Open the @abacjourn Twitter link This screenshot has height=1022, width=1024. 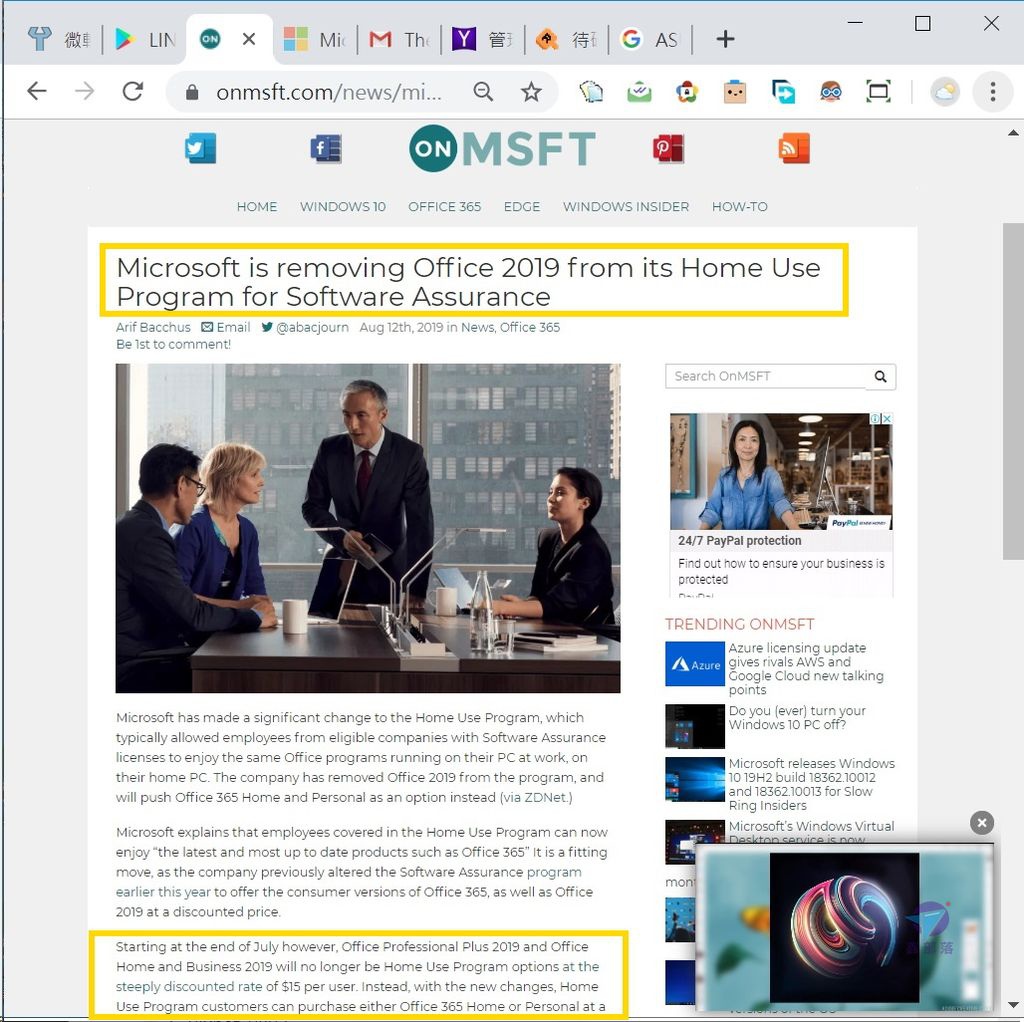pyautogui.click(x=305, y=327)
